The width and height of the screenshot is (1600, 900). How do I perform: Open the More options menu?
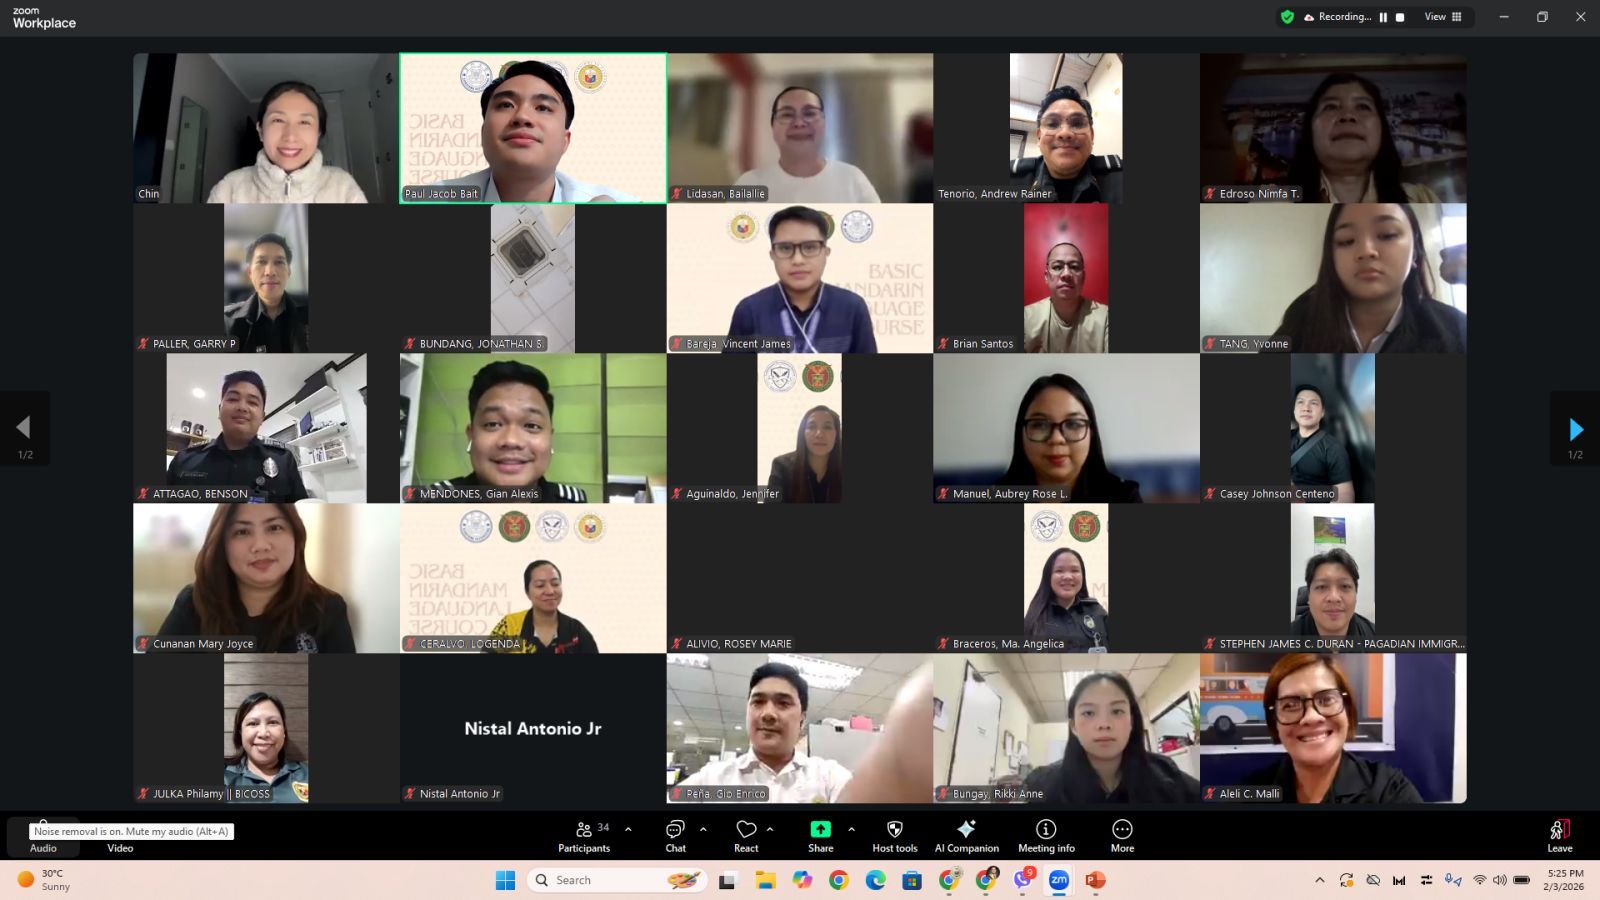pos(1122,836)
